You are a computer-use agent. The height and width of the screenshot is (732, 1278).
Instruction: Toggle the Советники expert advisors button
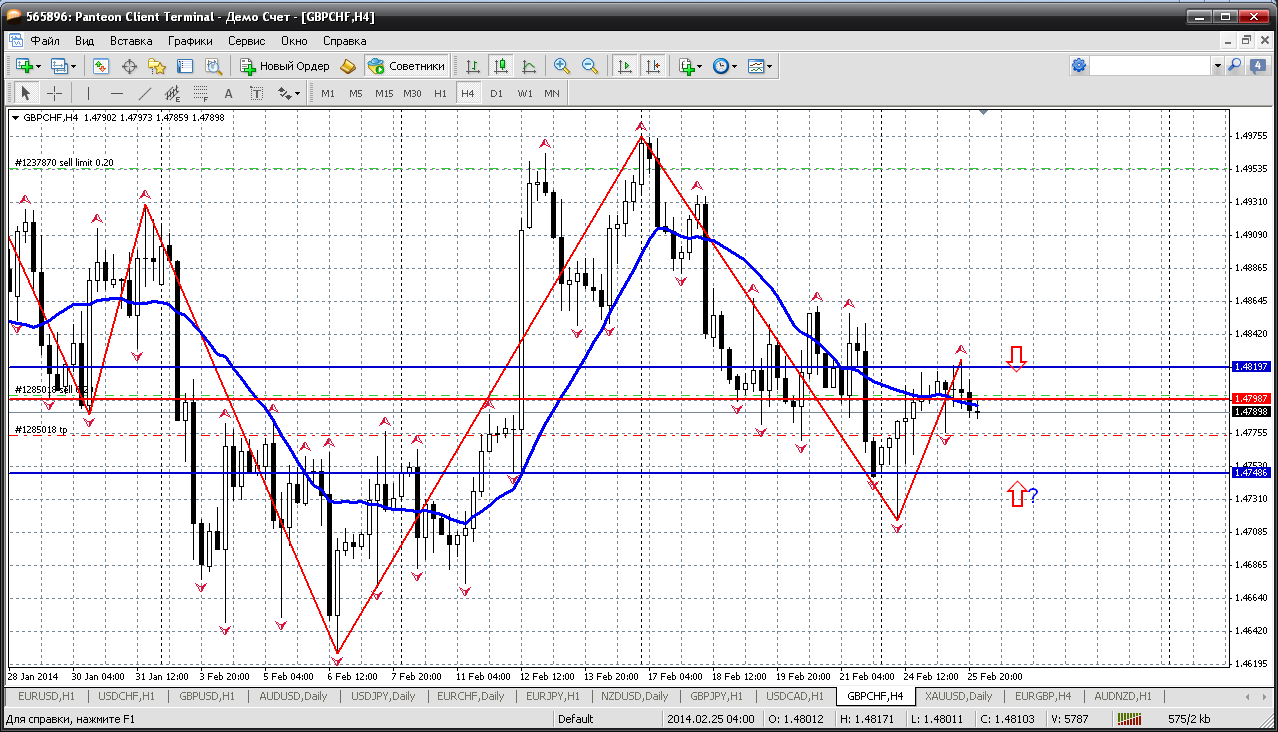[406, 66]
